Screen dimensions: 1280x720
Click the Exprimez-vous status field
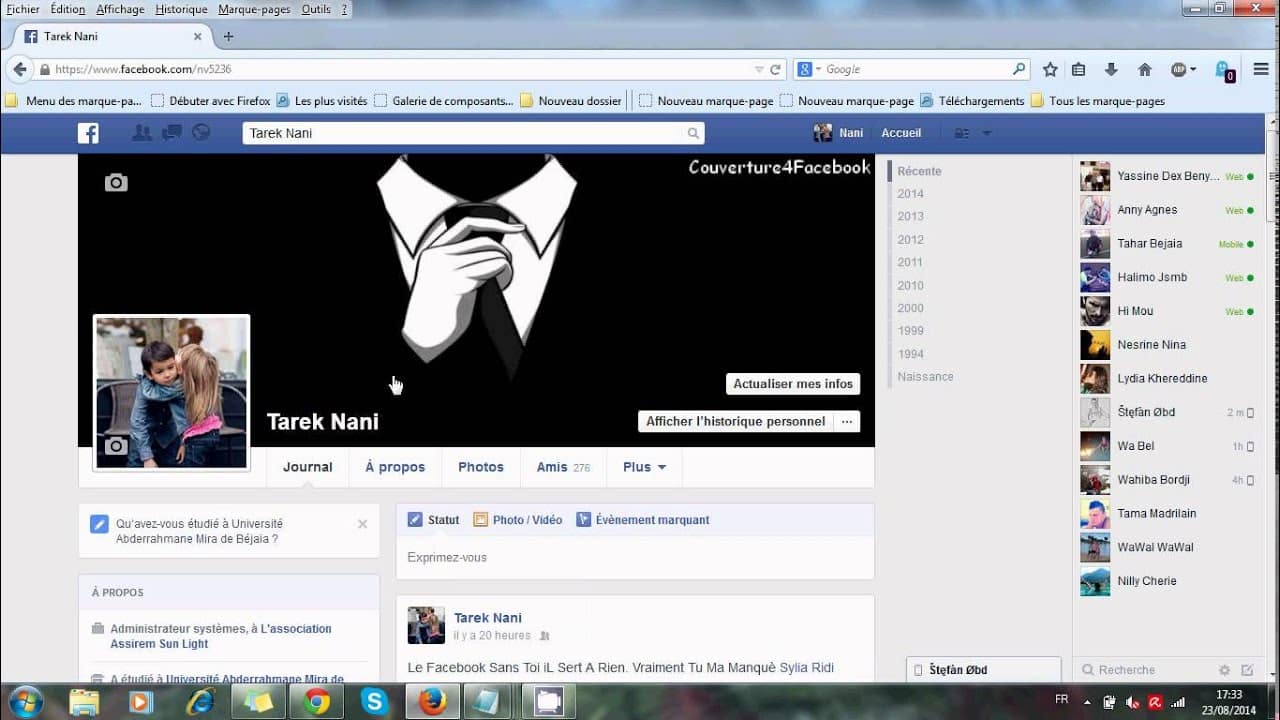tap(635, 558)
